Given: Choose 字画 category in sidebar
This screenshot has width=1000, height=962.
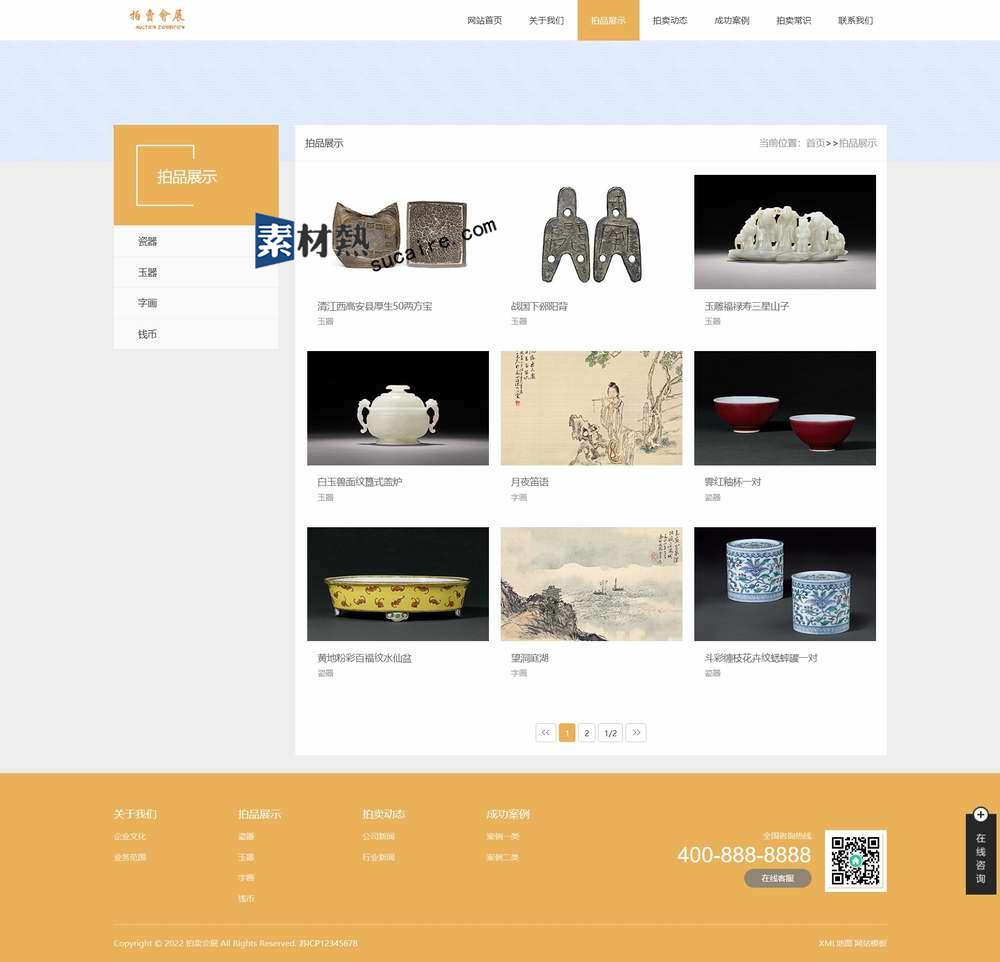Looking at the screenshot, I should (x=148, y=303).
